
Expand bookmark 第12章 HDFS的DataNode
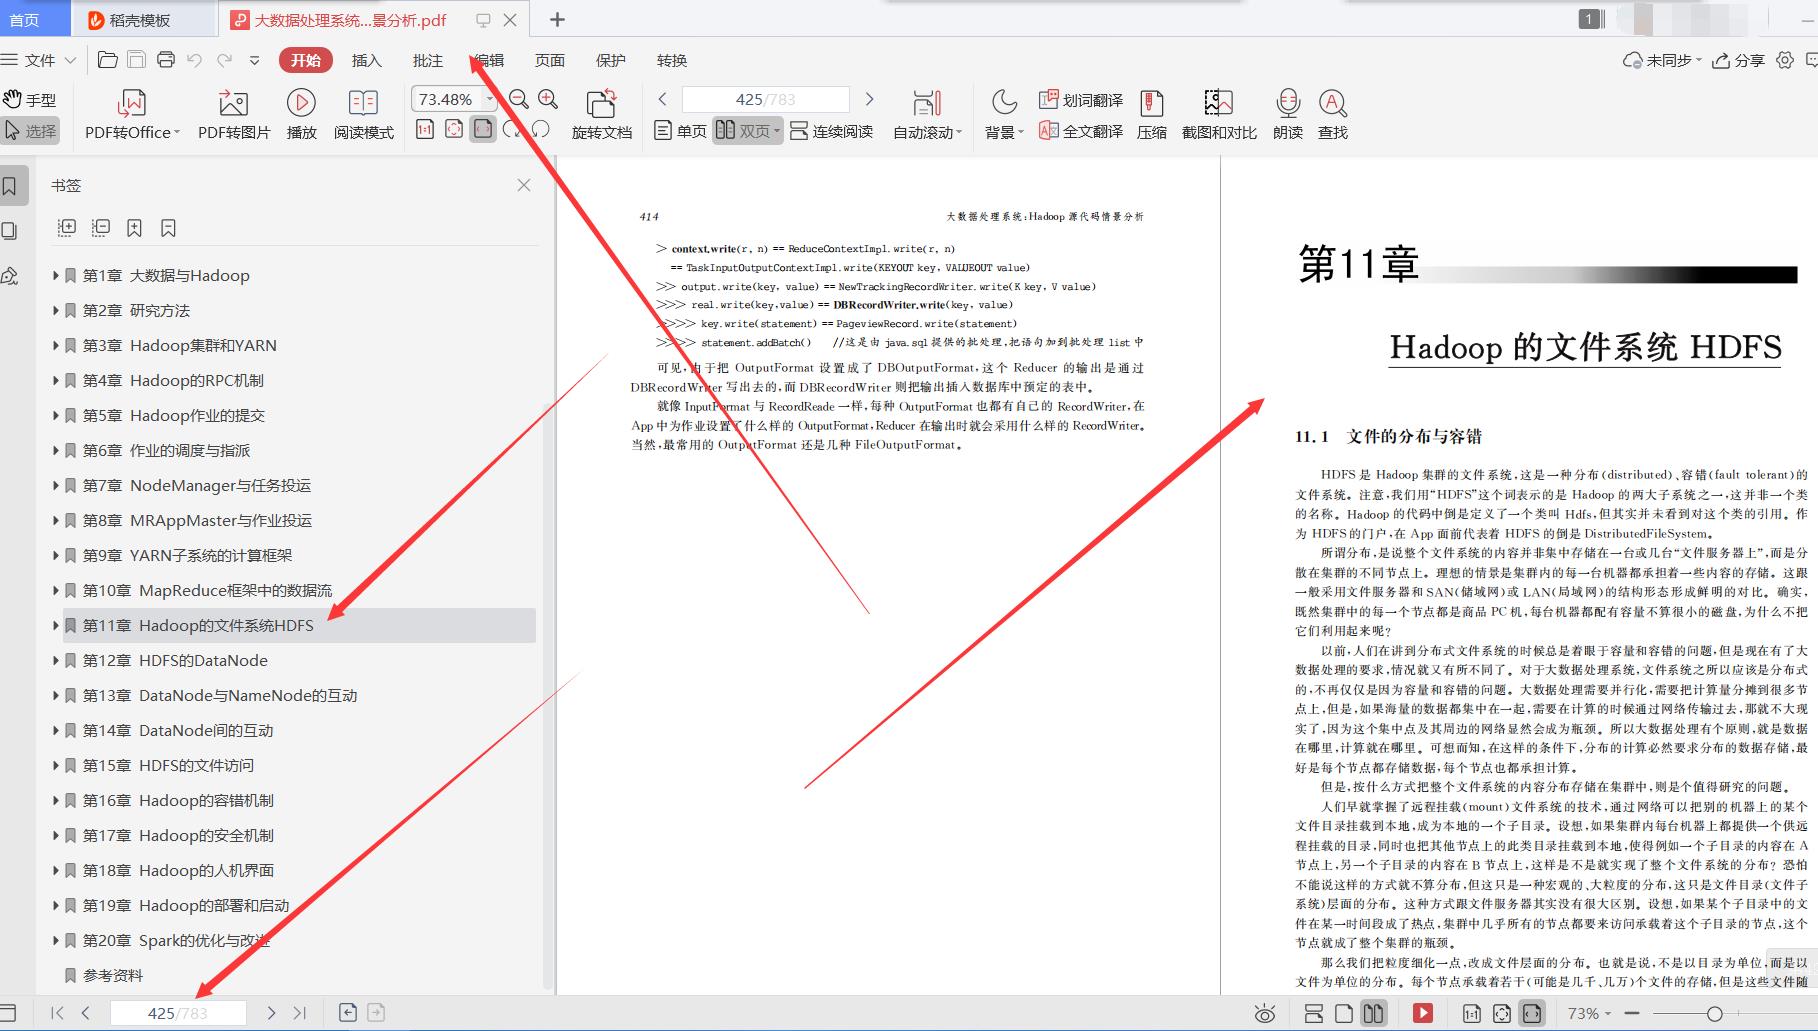pos(56,661)
